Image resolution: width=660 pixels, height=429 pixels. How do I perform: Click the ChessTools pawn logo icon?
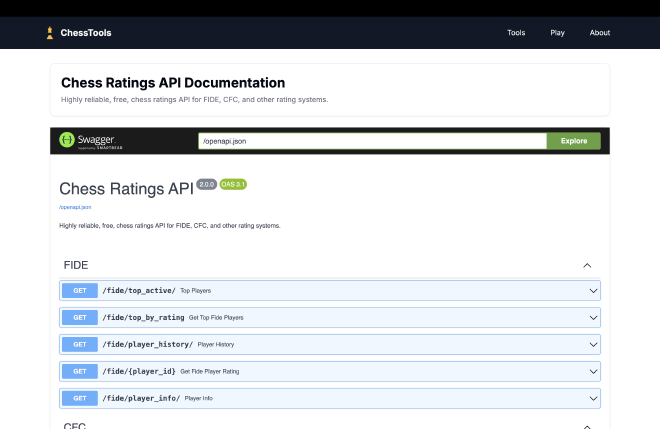click(x=48, y=33)
